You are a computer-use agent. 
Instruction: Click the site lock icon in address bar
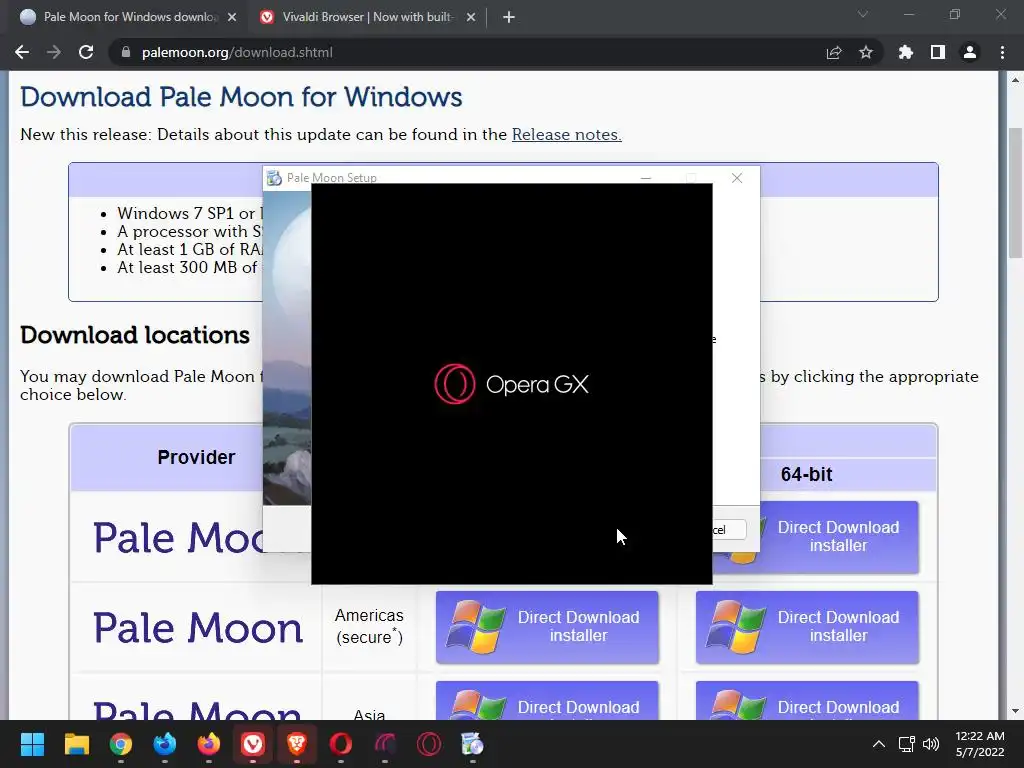click(126, 52)
